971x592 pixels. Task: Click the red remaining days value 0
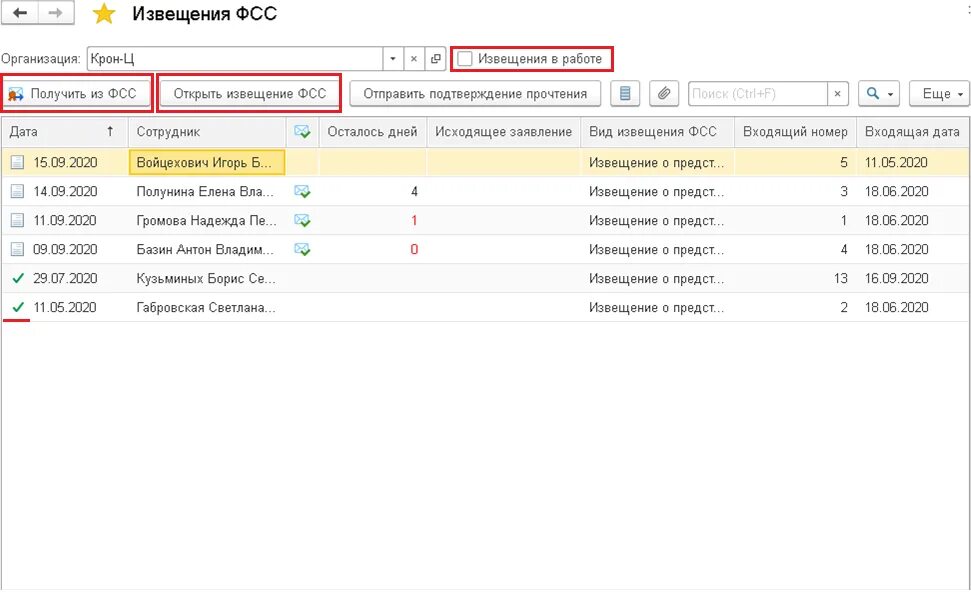(414, 250)
